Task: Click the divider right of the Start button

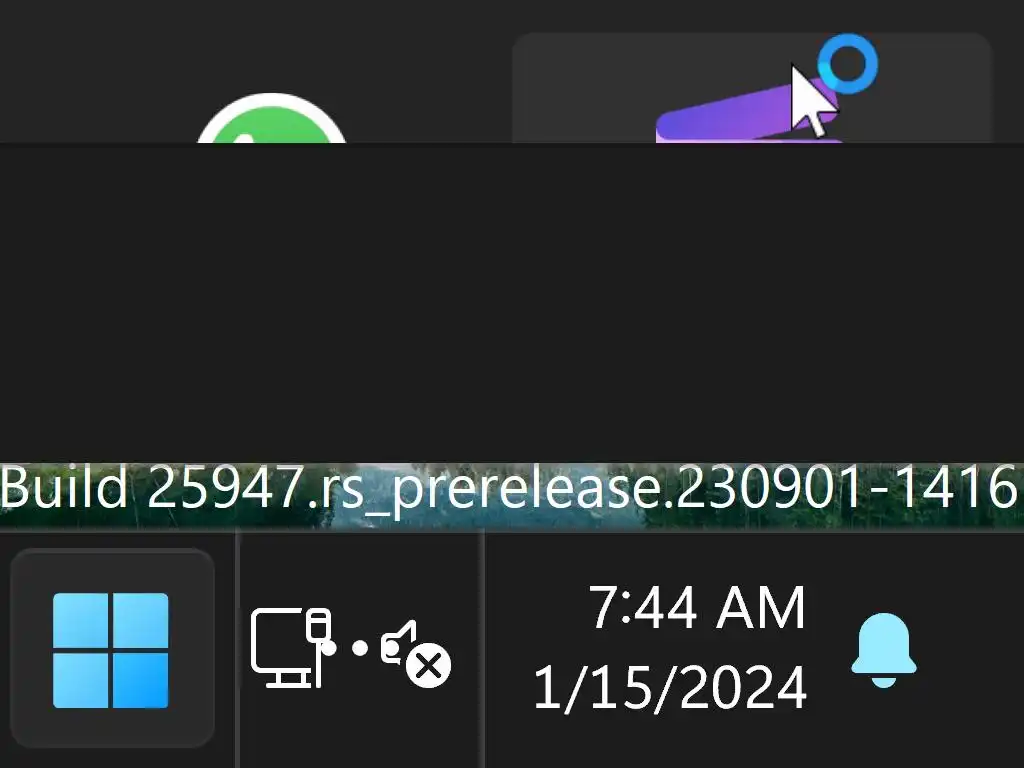Action: coord(238,650)
